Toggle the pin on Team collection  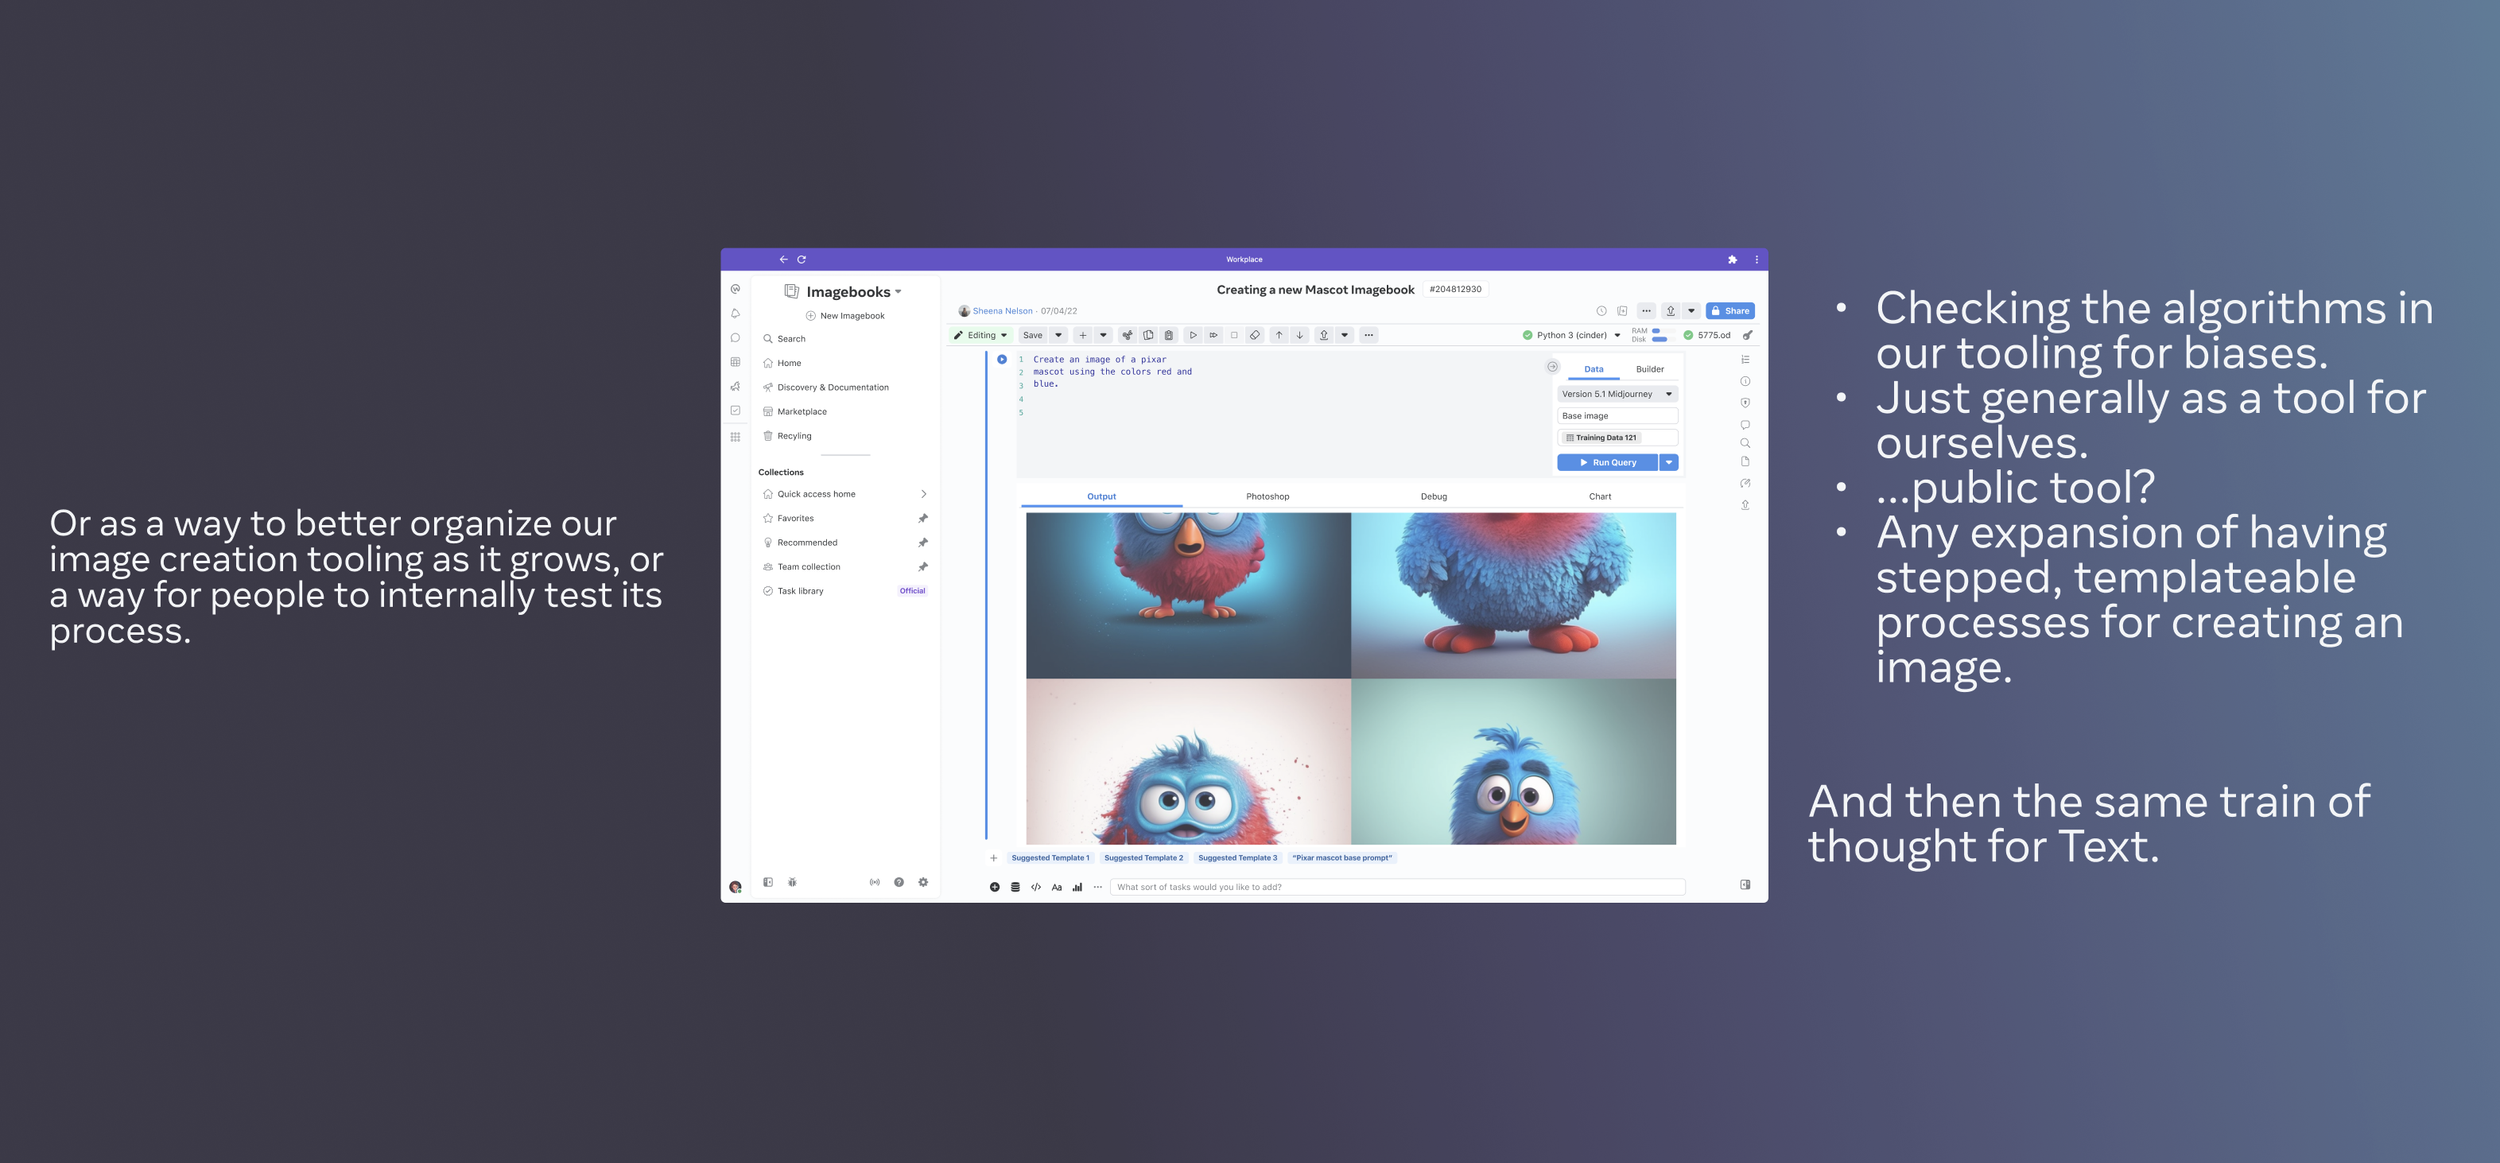(922, 567)
